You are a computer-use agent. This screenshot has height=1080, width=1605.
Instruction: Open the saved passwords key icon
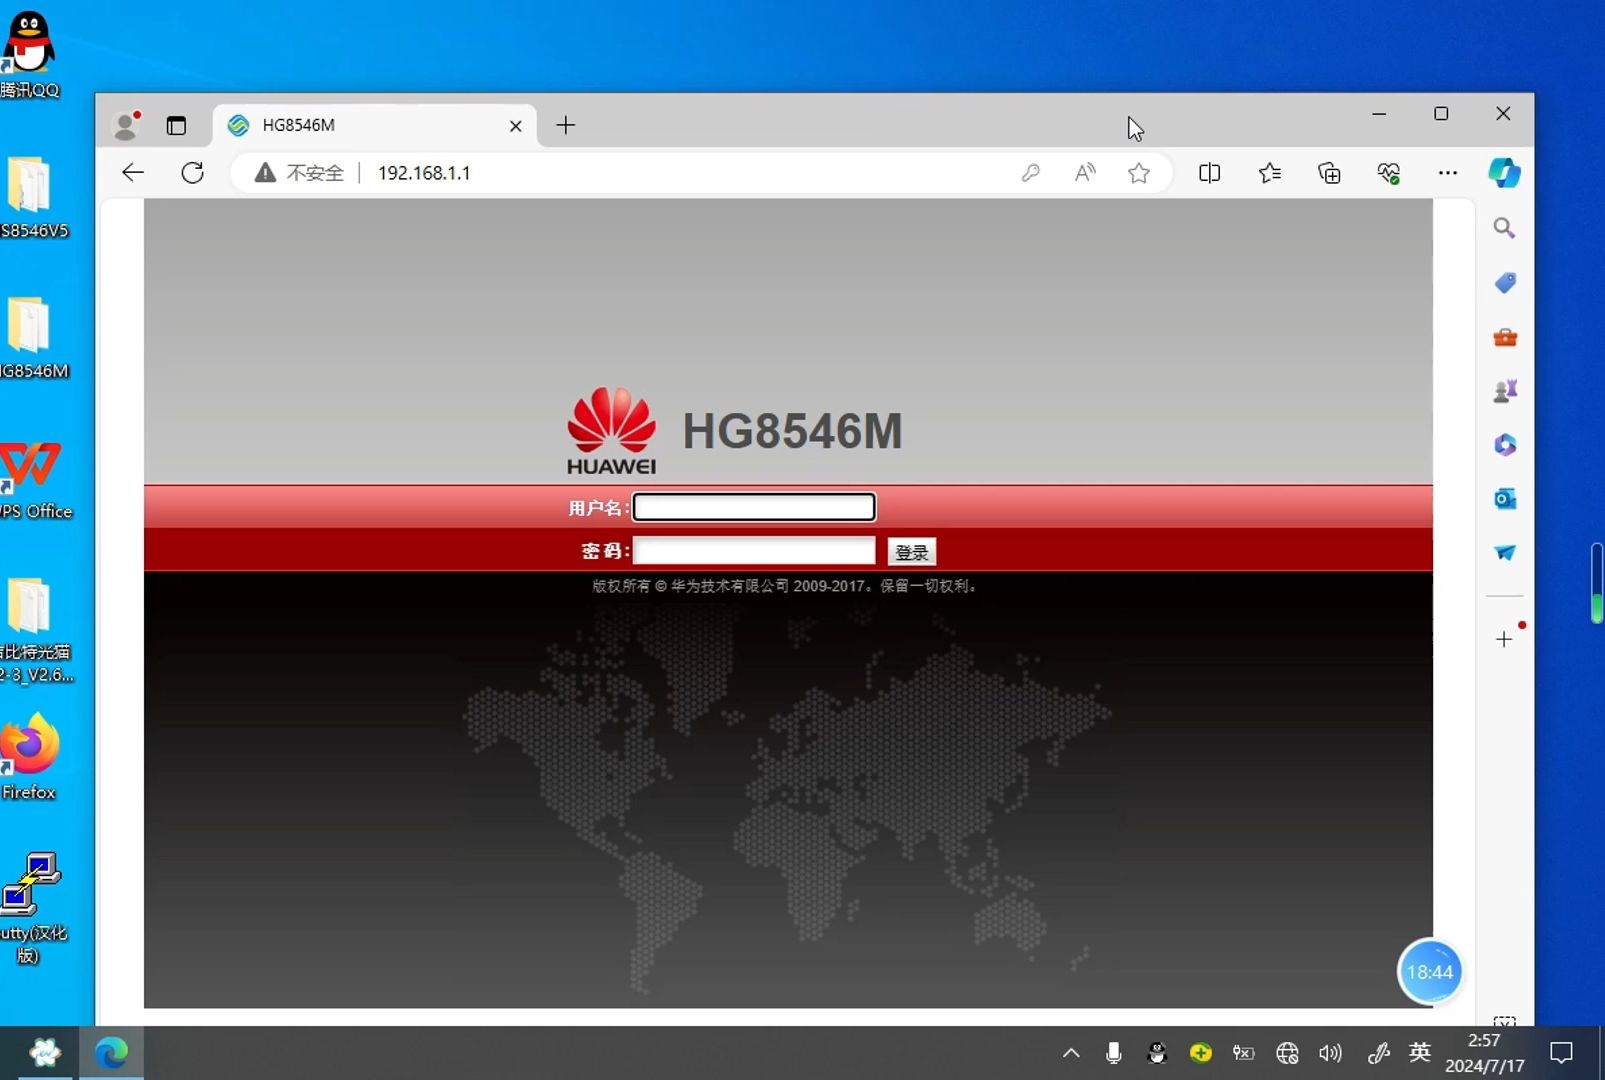1030,173
